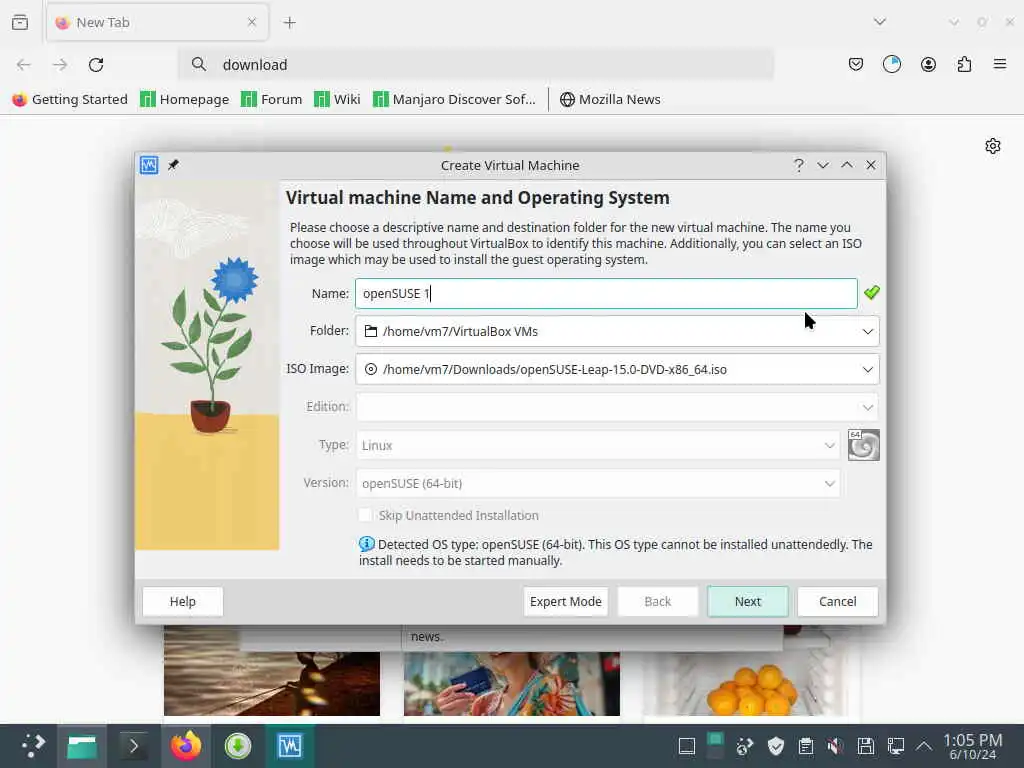The image size is (1024, 768).
Task: Open the file manager from the taskbar
Action: coord(82,746)
